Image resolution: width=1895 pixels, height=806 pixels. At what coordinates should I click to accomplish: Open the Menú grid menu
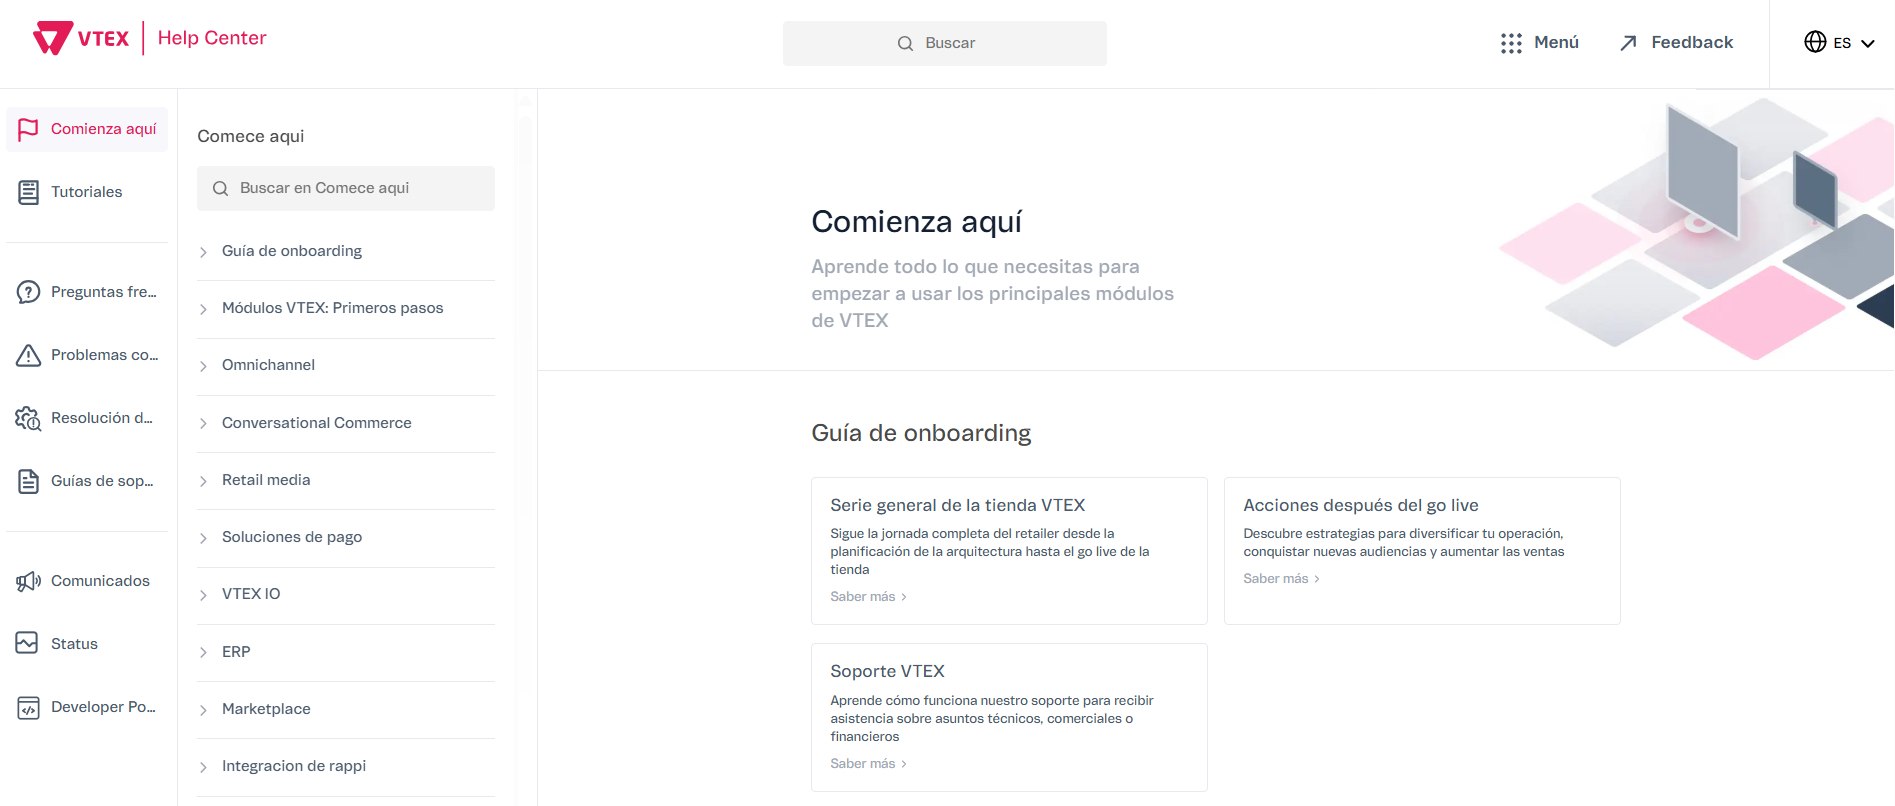[1540, 42]
